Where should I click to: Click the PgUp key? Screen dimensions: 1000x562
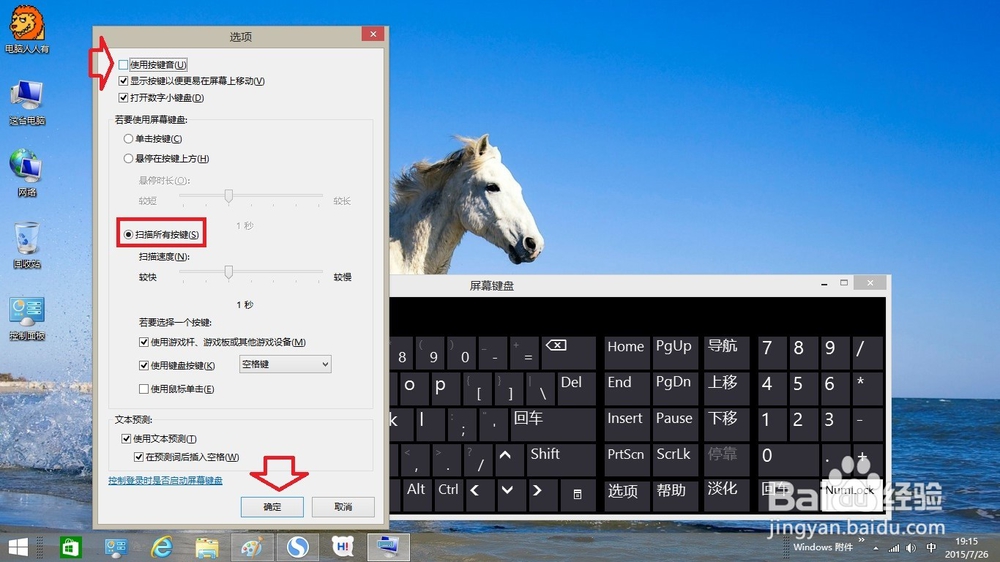coord(675,353)
